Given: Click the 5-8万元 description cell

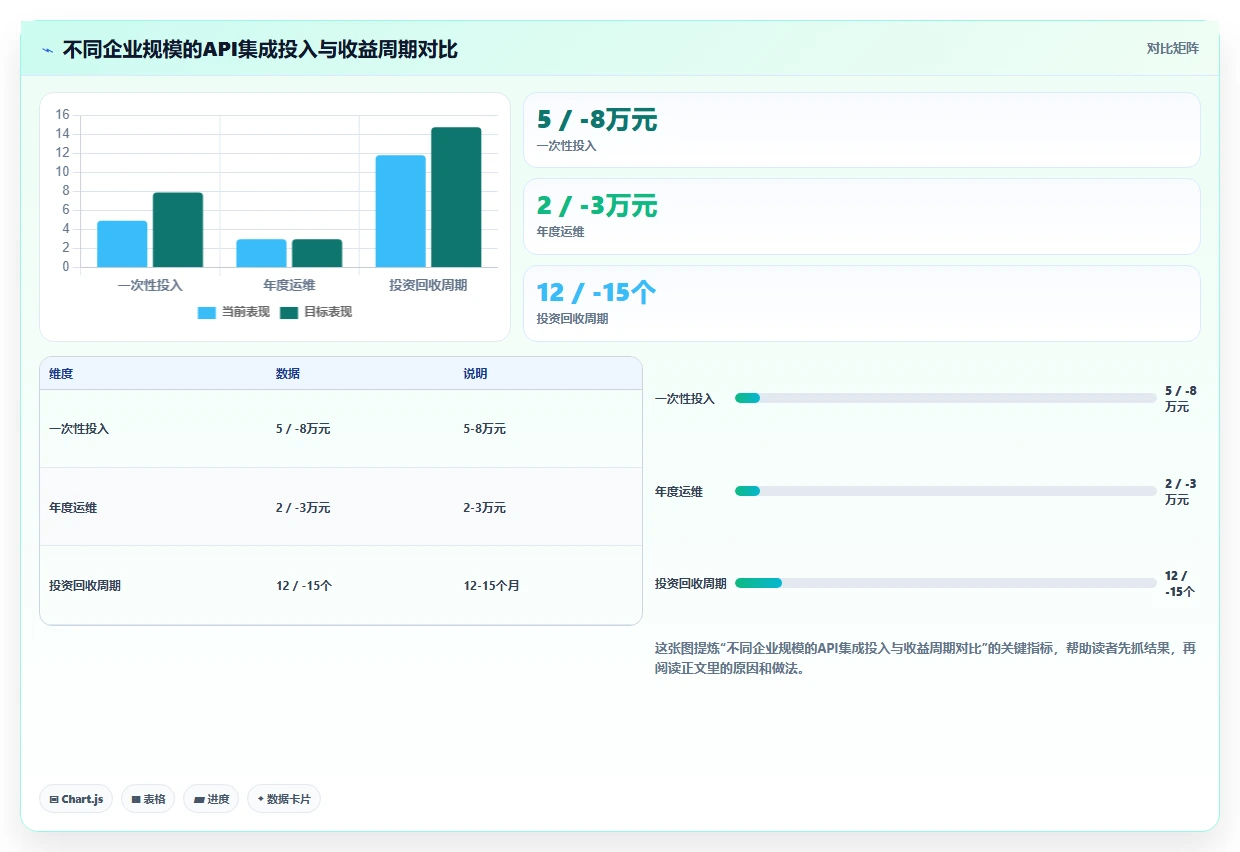Looking at the screenshot, I should click(484, 429).
